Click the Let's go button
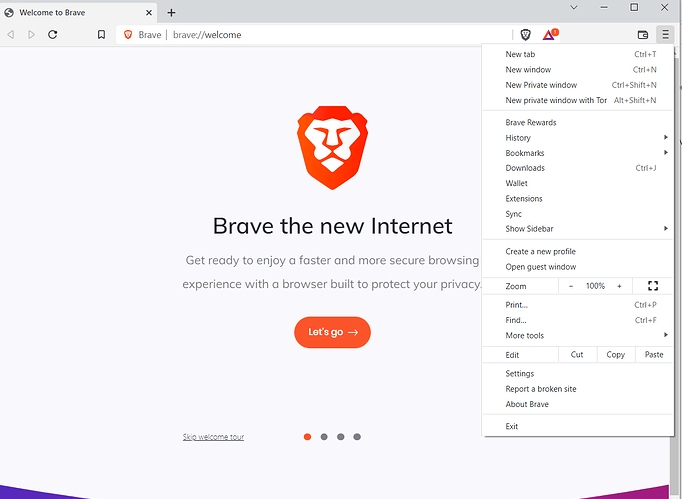Image resolution: width=682 pixels, height=499 pixels. click(x=332, y=332)
